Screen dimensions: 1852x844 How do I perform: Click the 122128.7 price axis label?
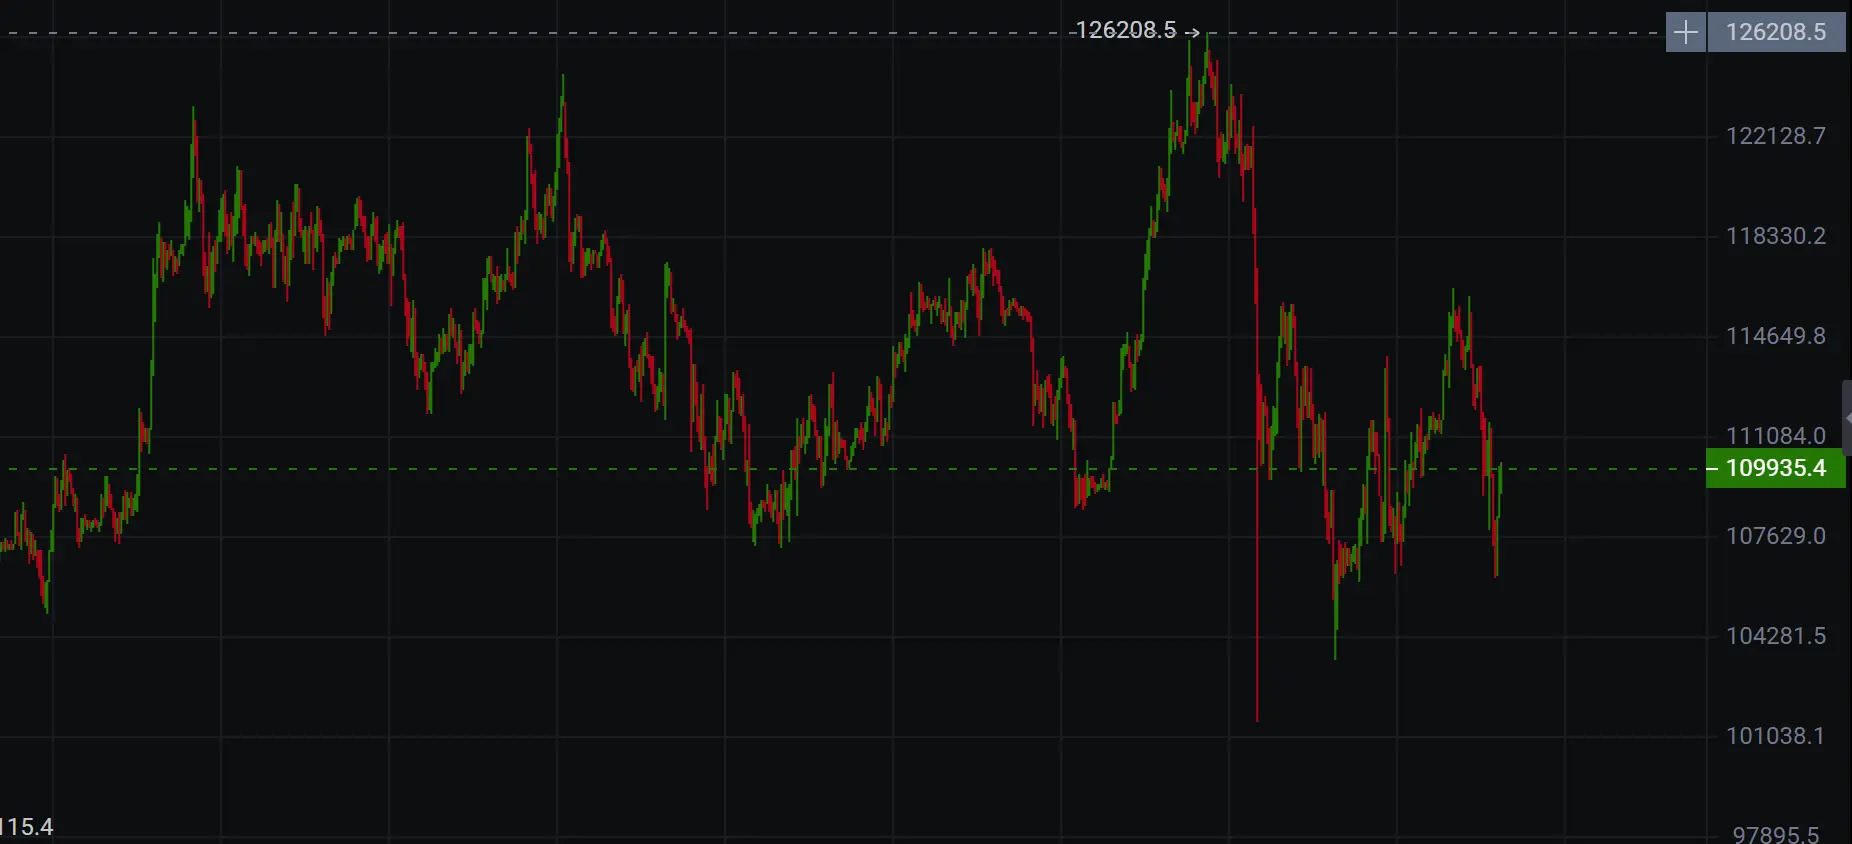1776,136
